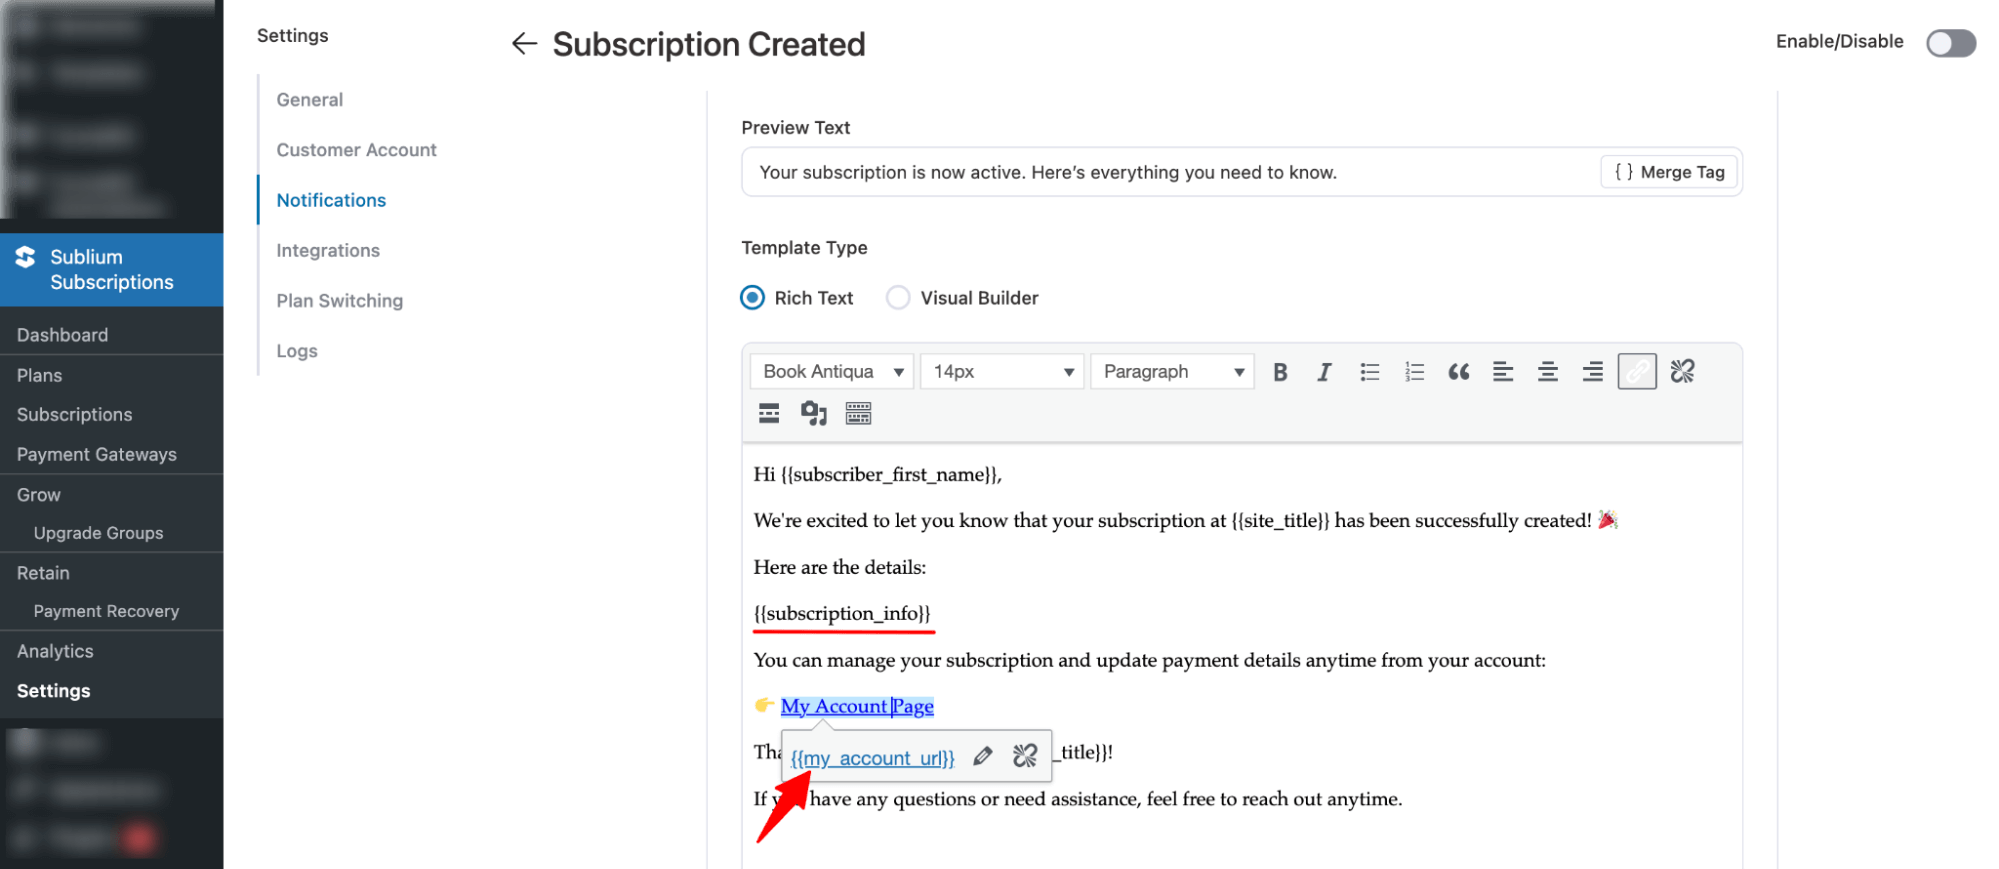Insert a bulleted list
The image size is (1999, 869).
click(1369, 372)
